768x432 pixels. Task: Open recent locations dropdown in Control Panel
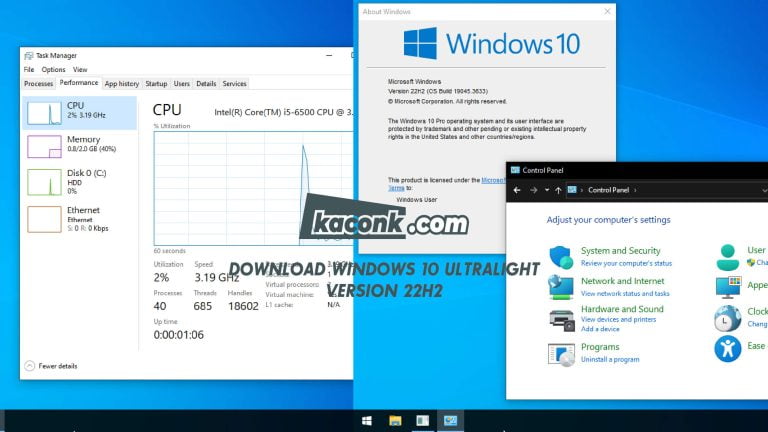click(x=547, y=190)
